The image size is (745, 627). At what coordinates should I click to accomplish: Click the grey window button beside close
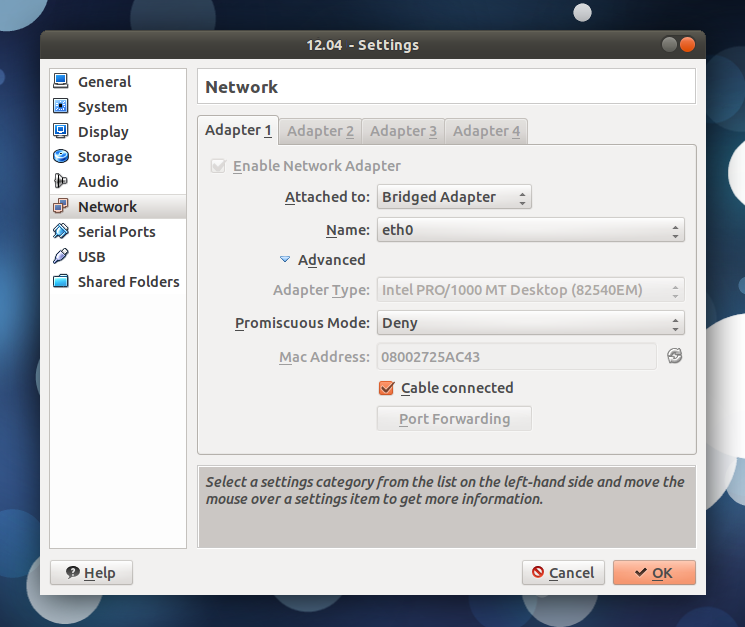click(669, 45)
